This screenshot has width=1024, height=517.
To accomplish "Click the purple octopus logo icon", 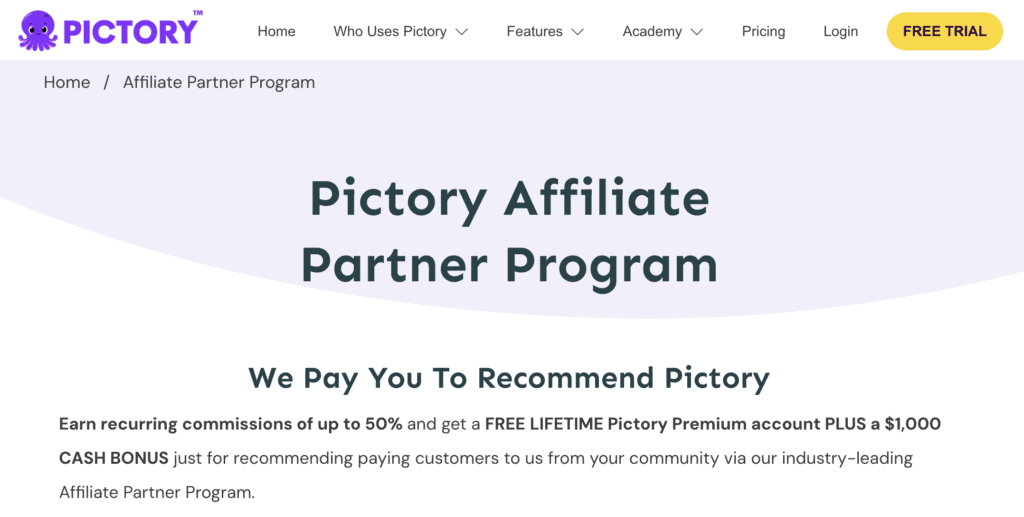I will click(x=38, y=30).
